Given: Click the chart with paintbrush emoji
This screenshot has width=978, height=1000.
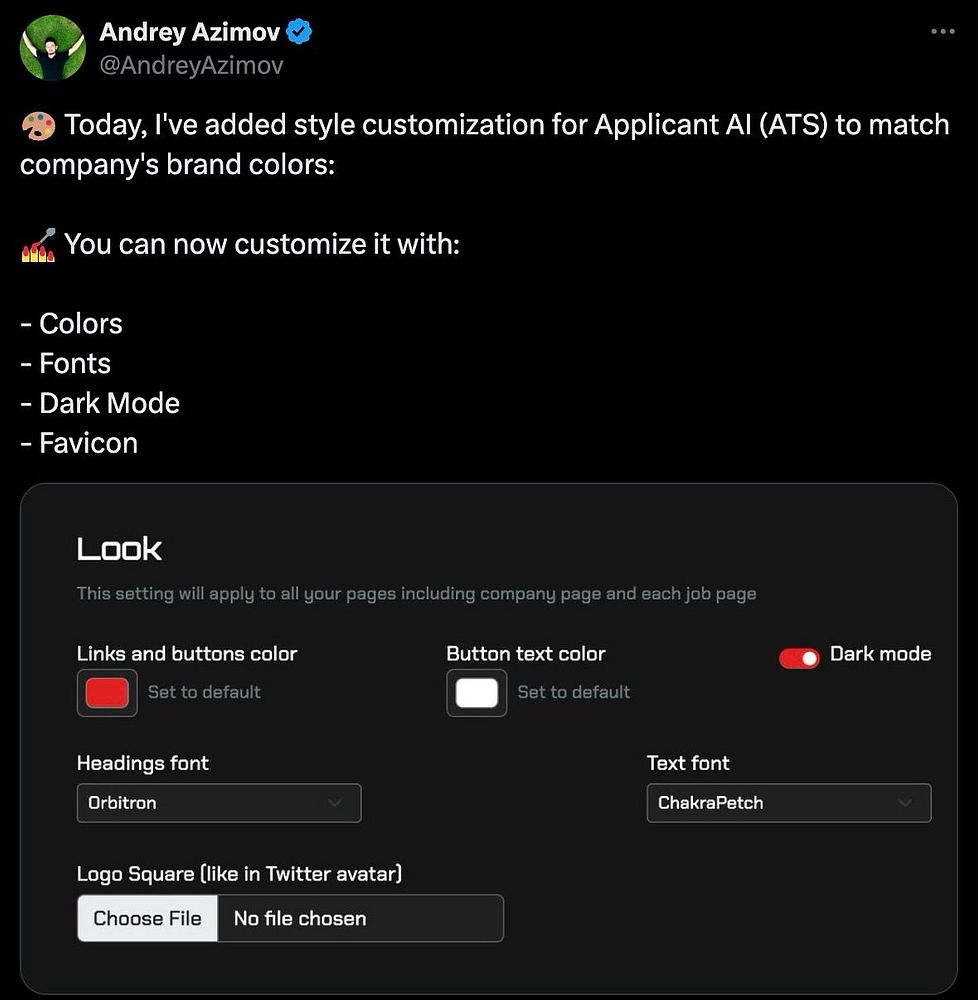Looking at the screenshot, I should click(x=38, y=245).
